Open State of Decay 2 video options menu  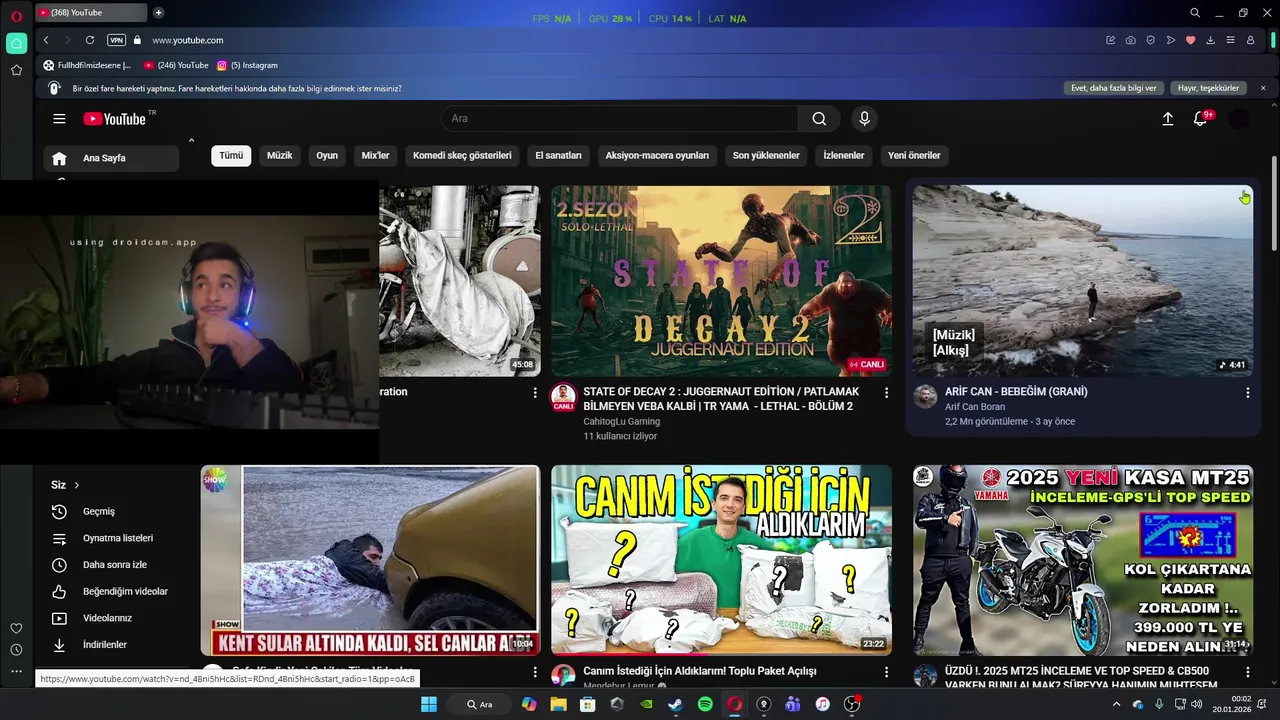[x=886, y=393]
